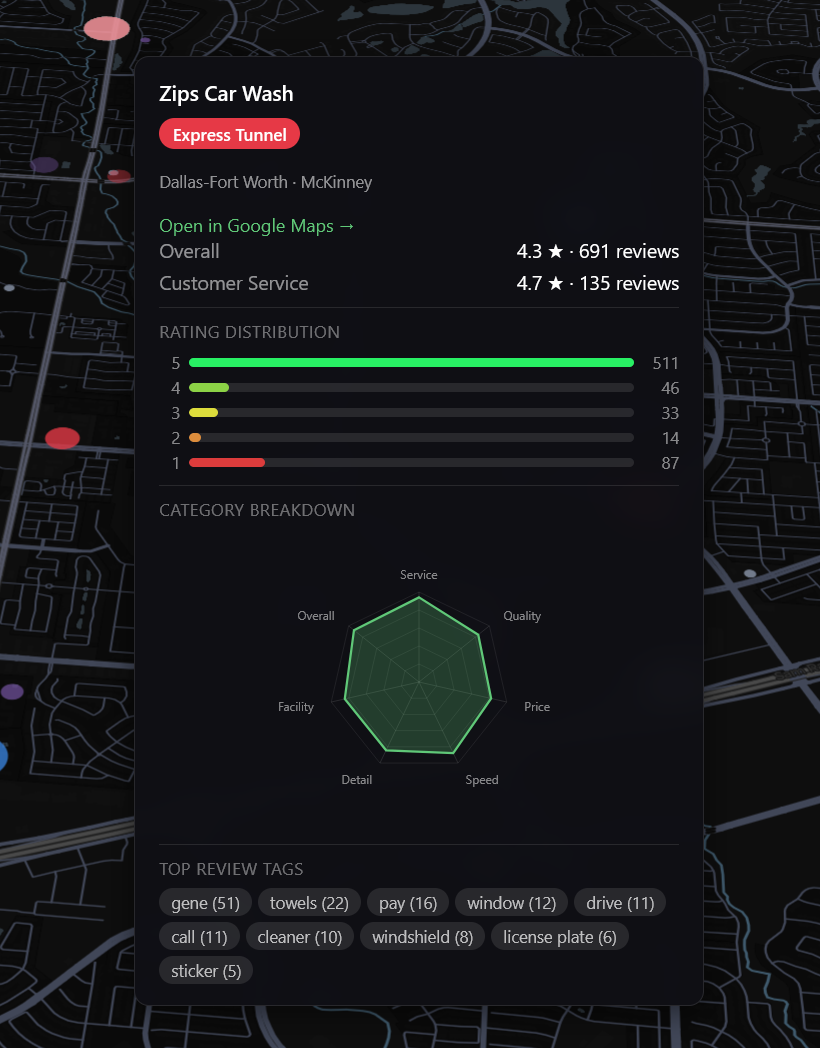The height and width of the screenshot is (1048, 820).
Task: Select the pay (16) review tag
Action: tap(408, 903)
